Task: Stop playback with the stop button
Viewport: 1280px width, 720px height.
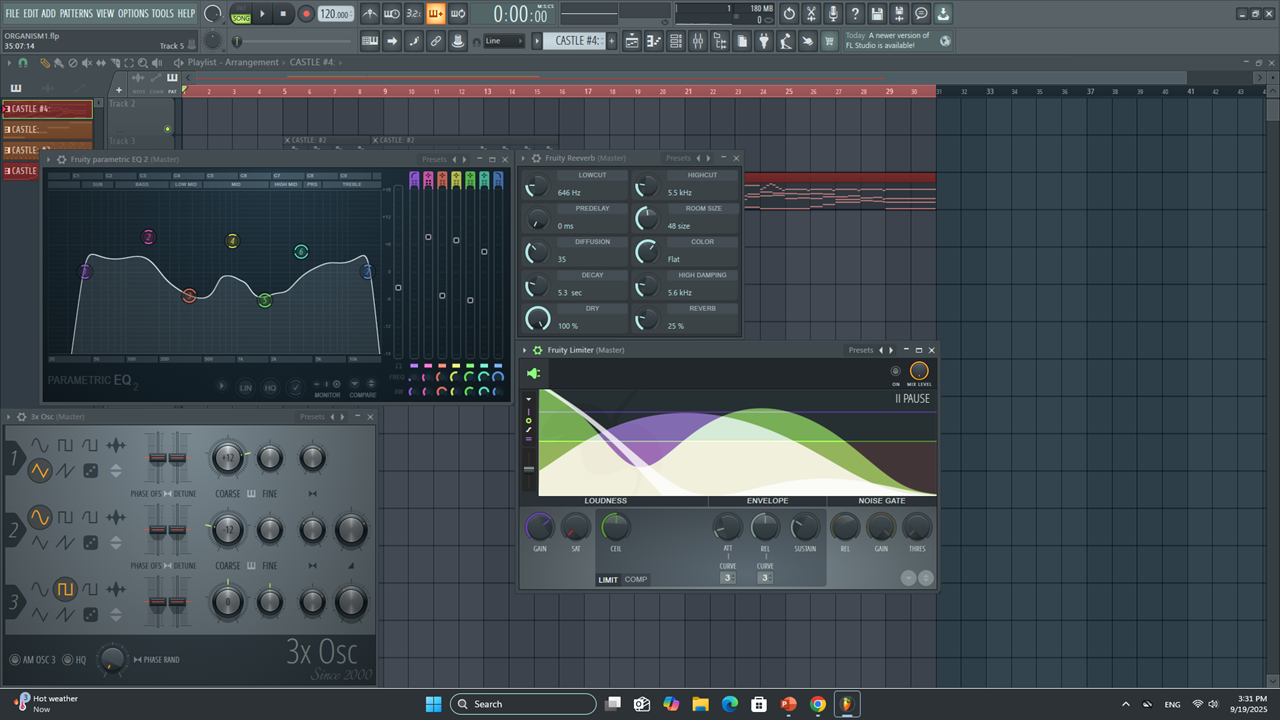Action: coord(284,14)
